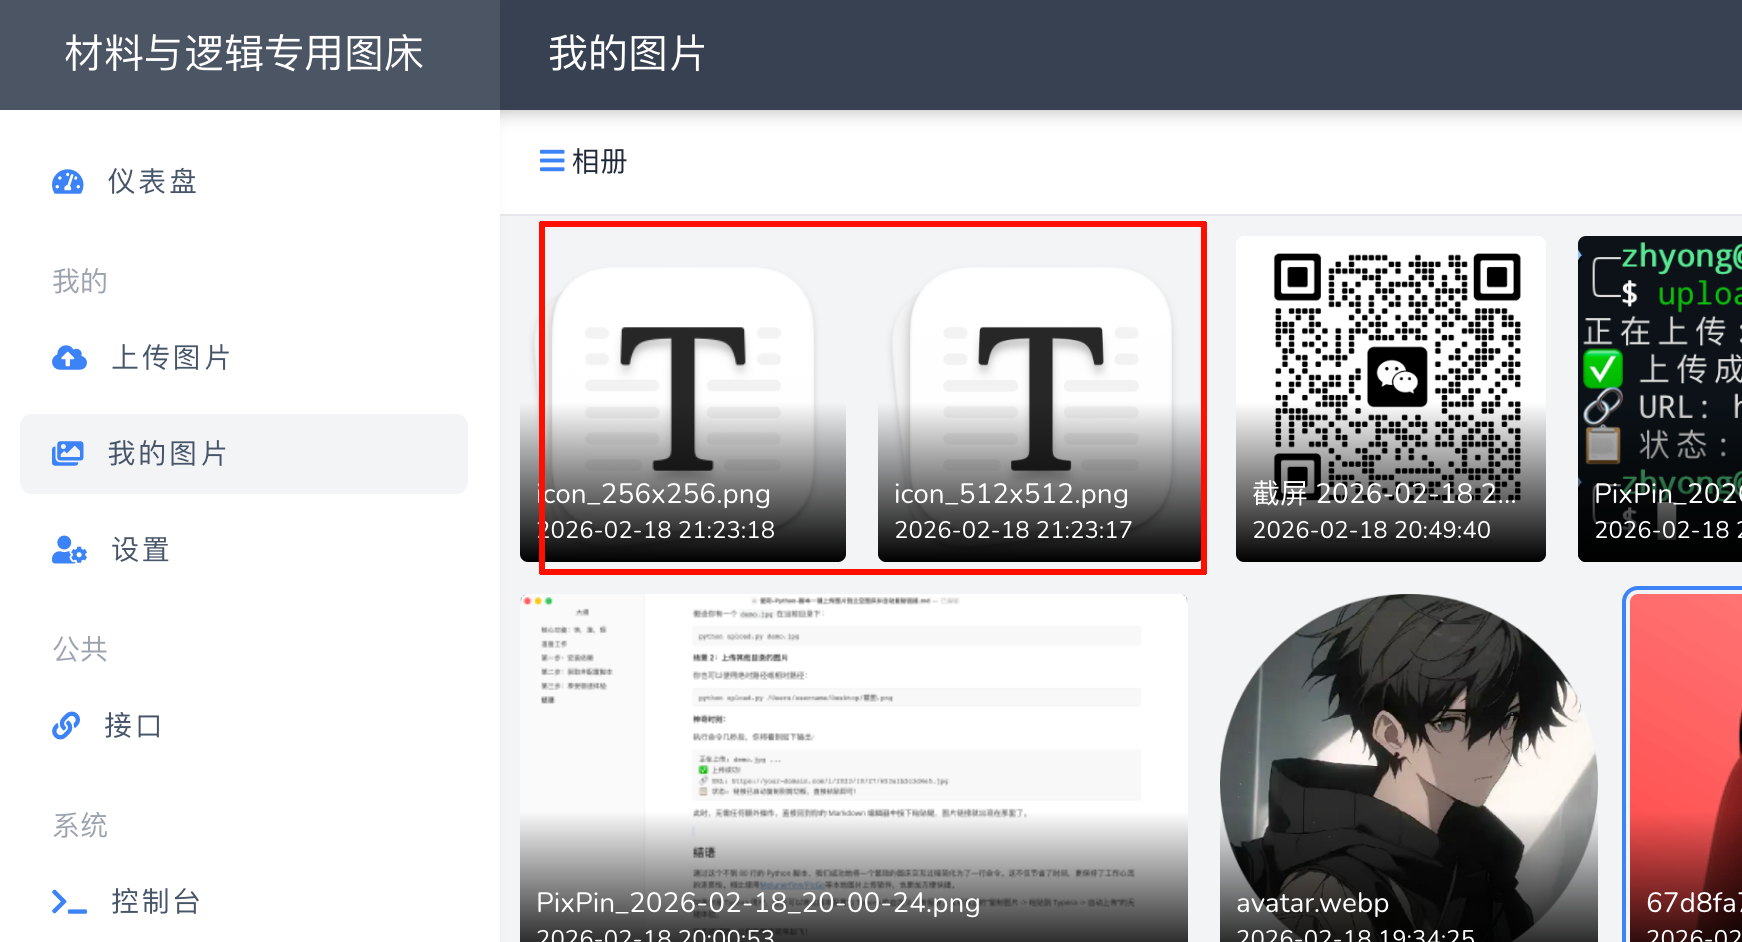Select the icon_256x256.png image thumbnail
Screen dimensions: 1742x942
tap(683, 399)
